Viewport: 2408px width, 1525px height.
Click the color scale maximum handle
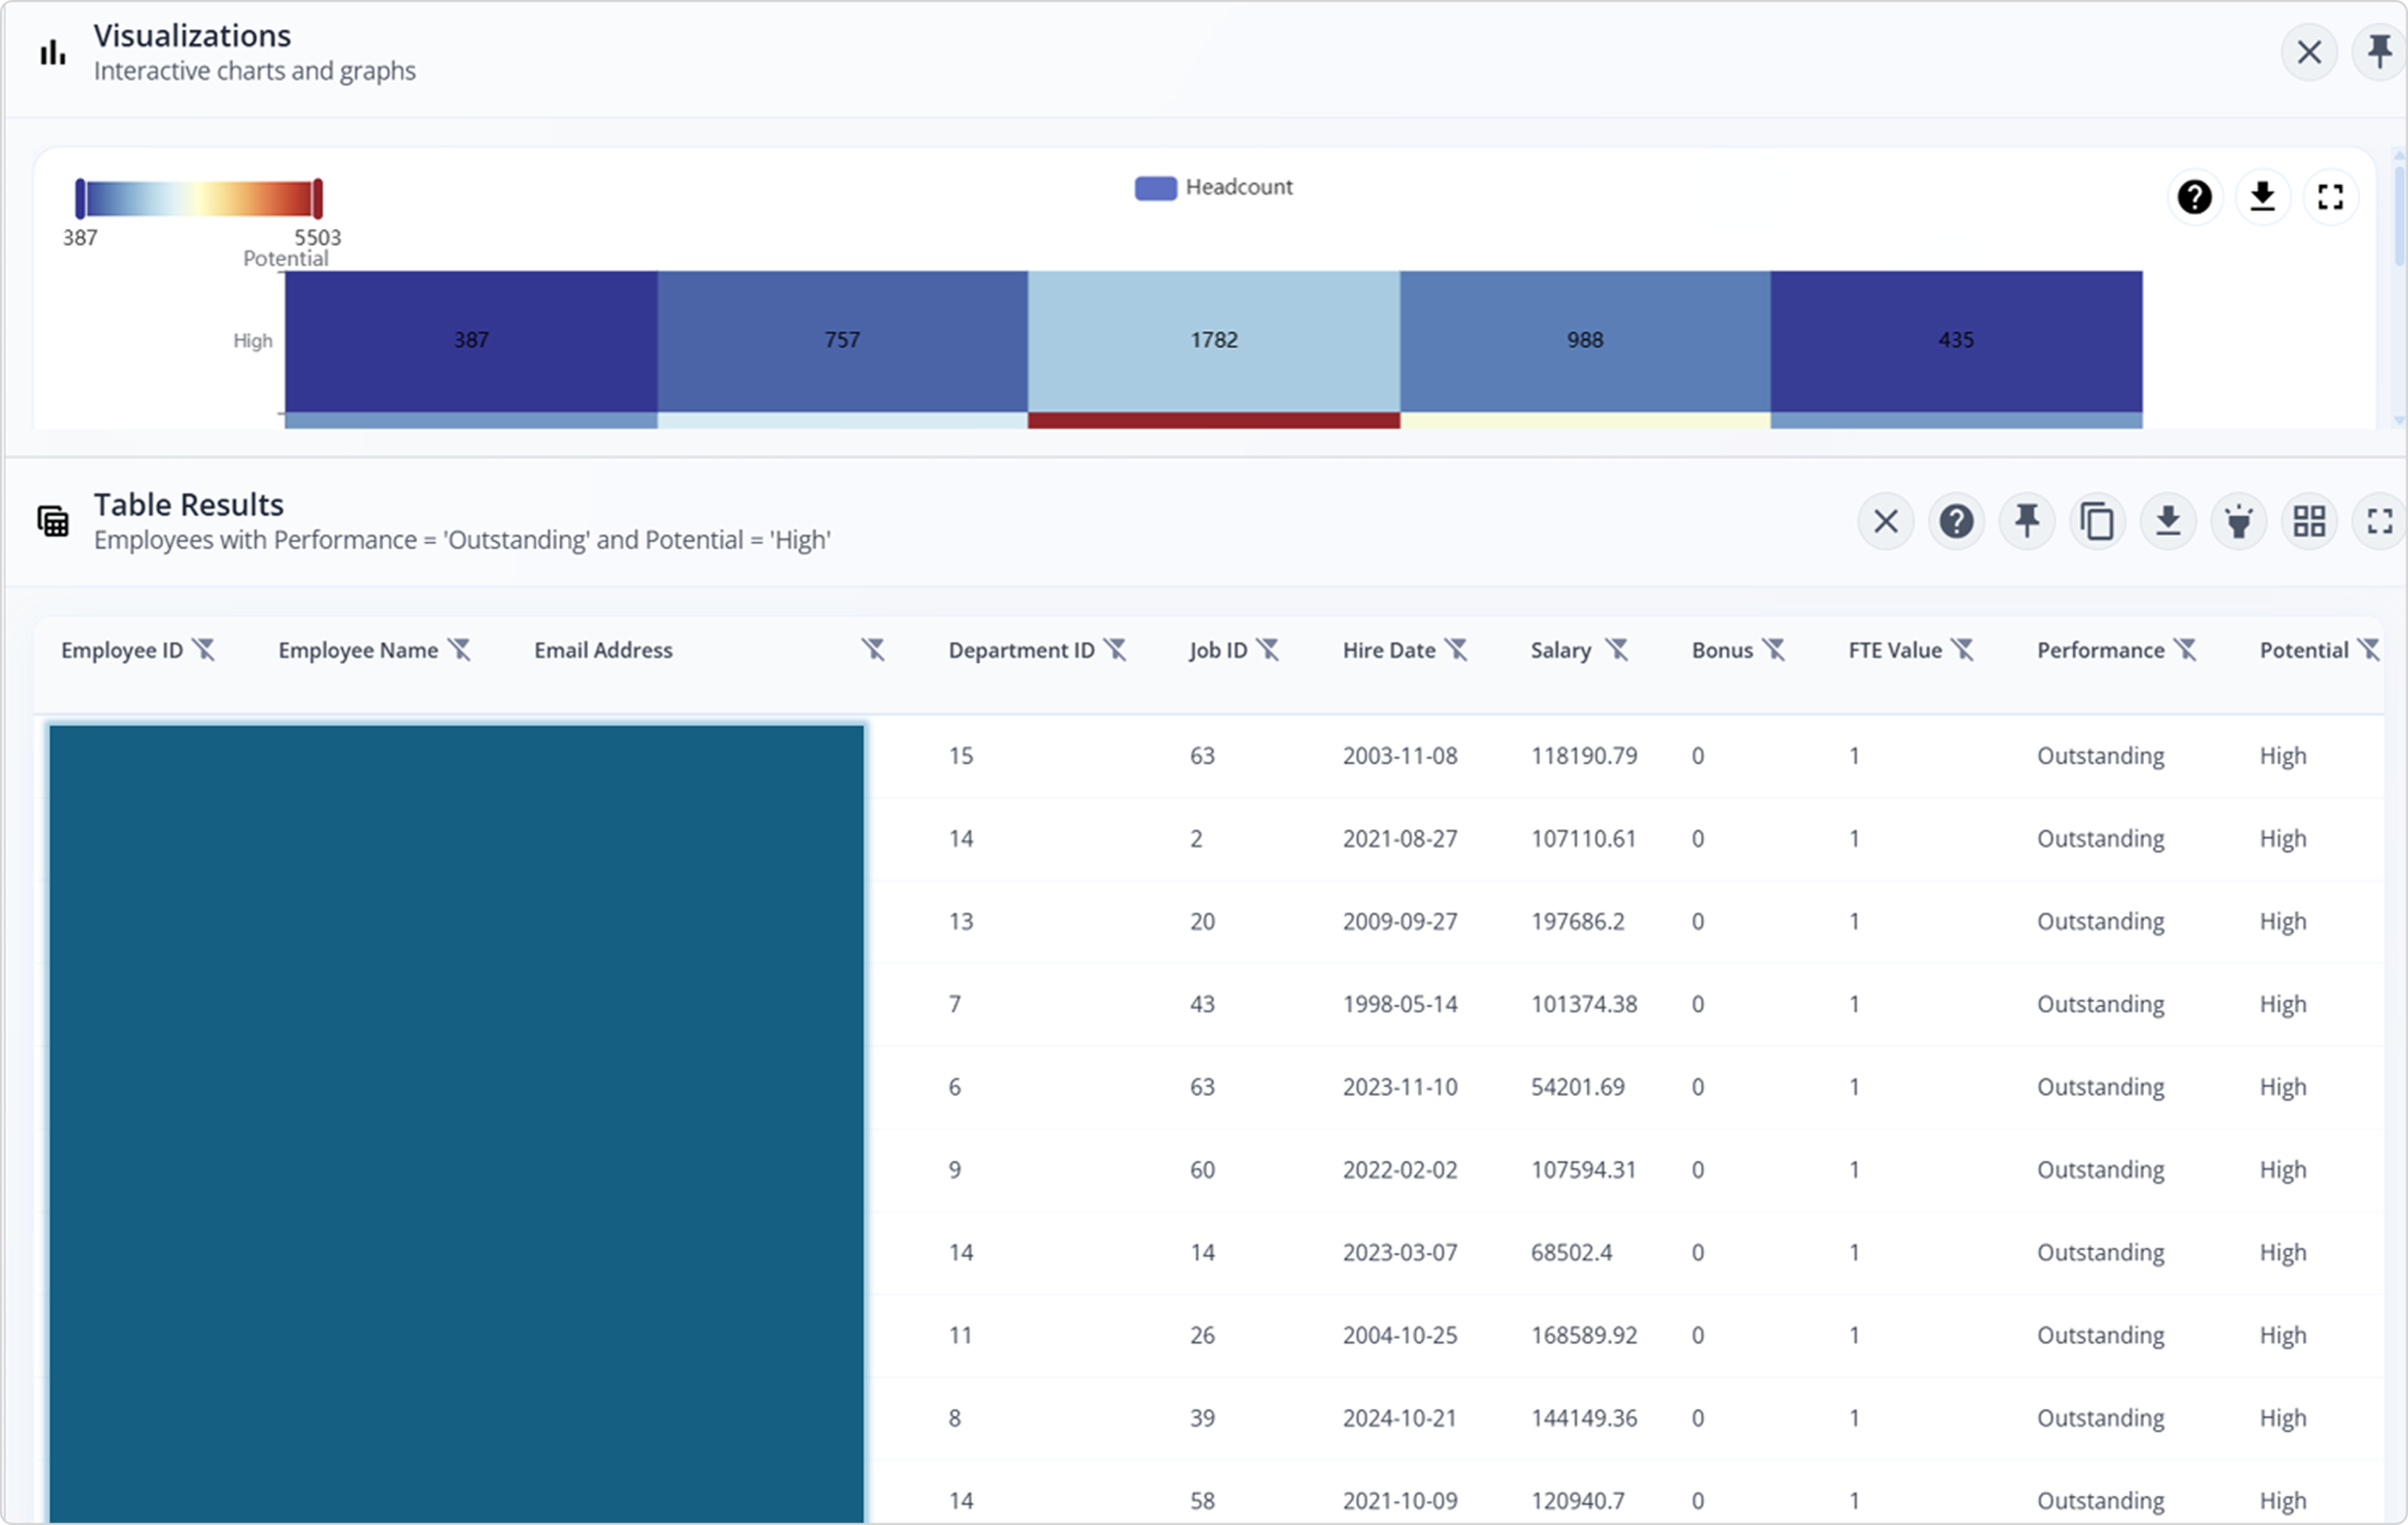point(317,198)
